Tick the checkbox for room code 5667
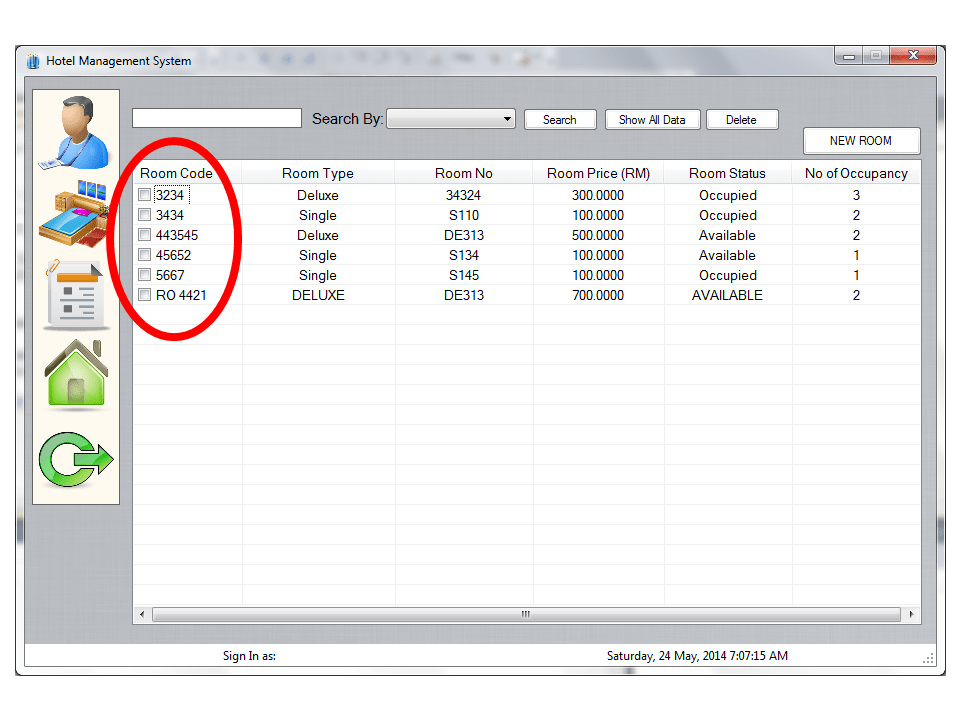The width and height of the screenshot is (960, 720). coord(144,275)
